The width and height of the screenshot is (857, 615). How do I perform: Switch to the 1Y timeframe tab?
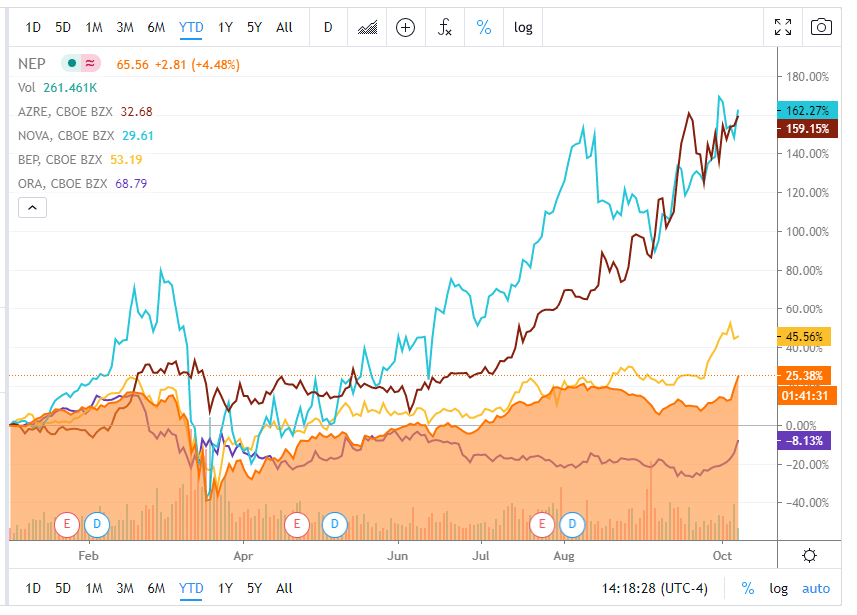225,27
